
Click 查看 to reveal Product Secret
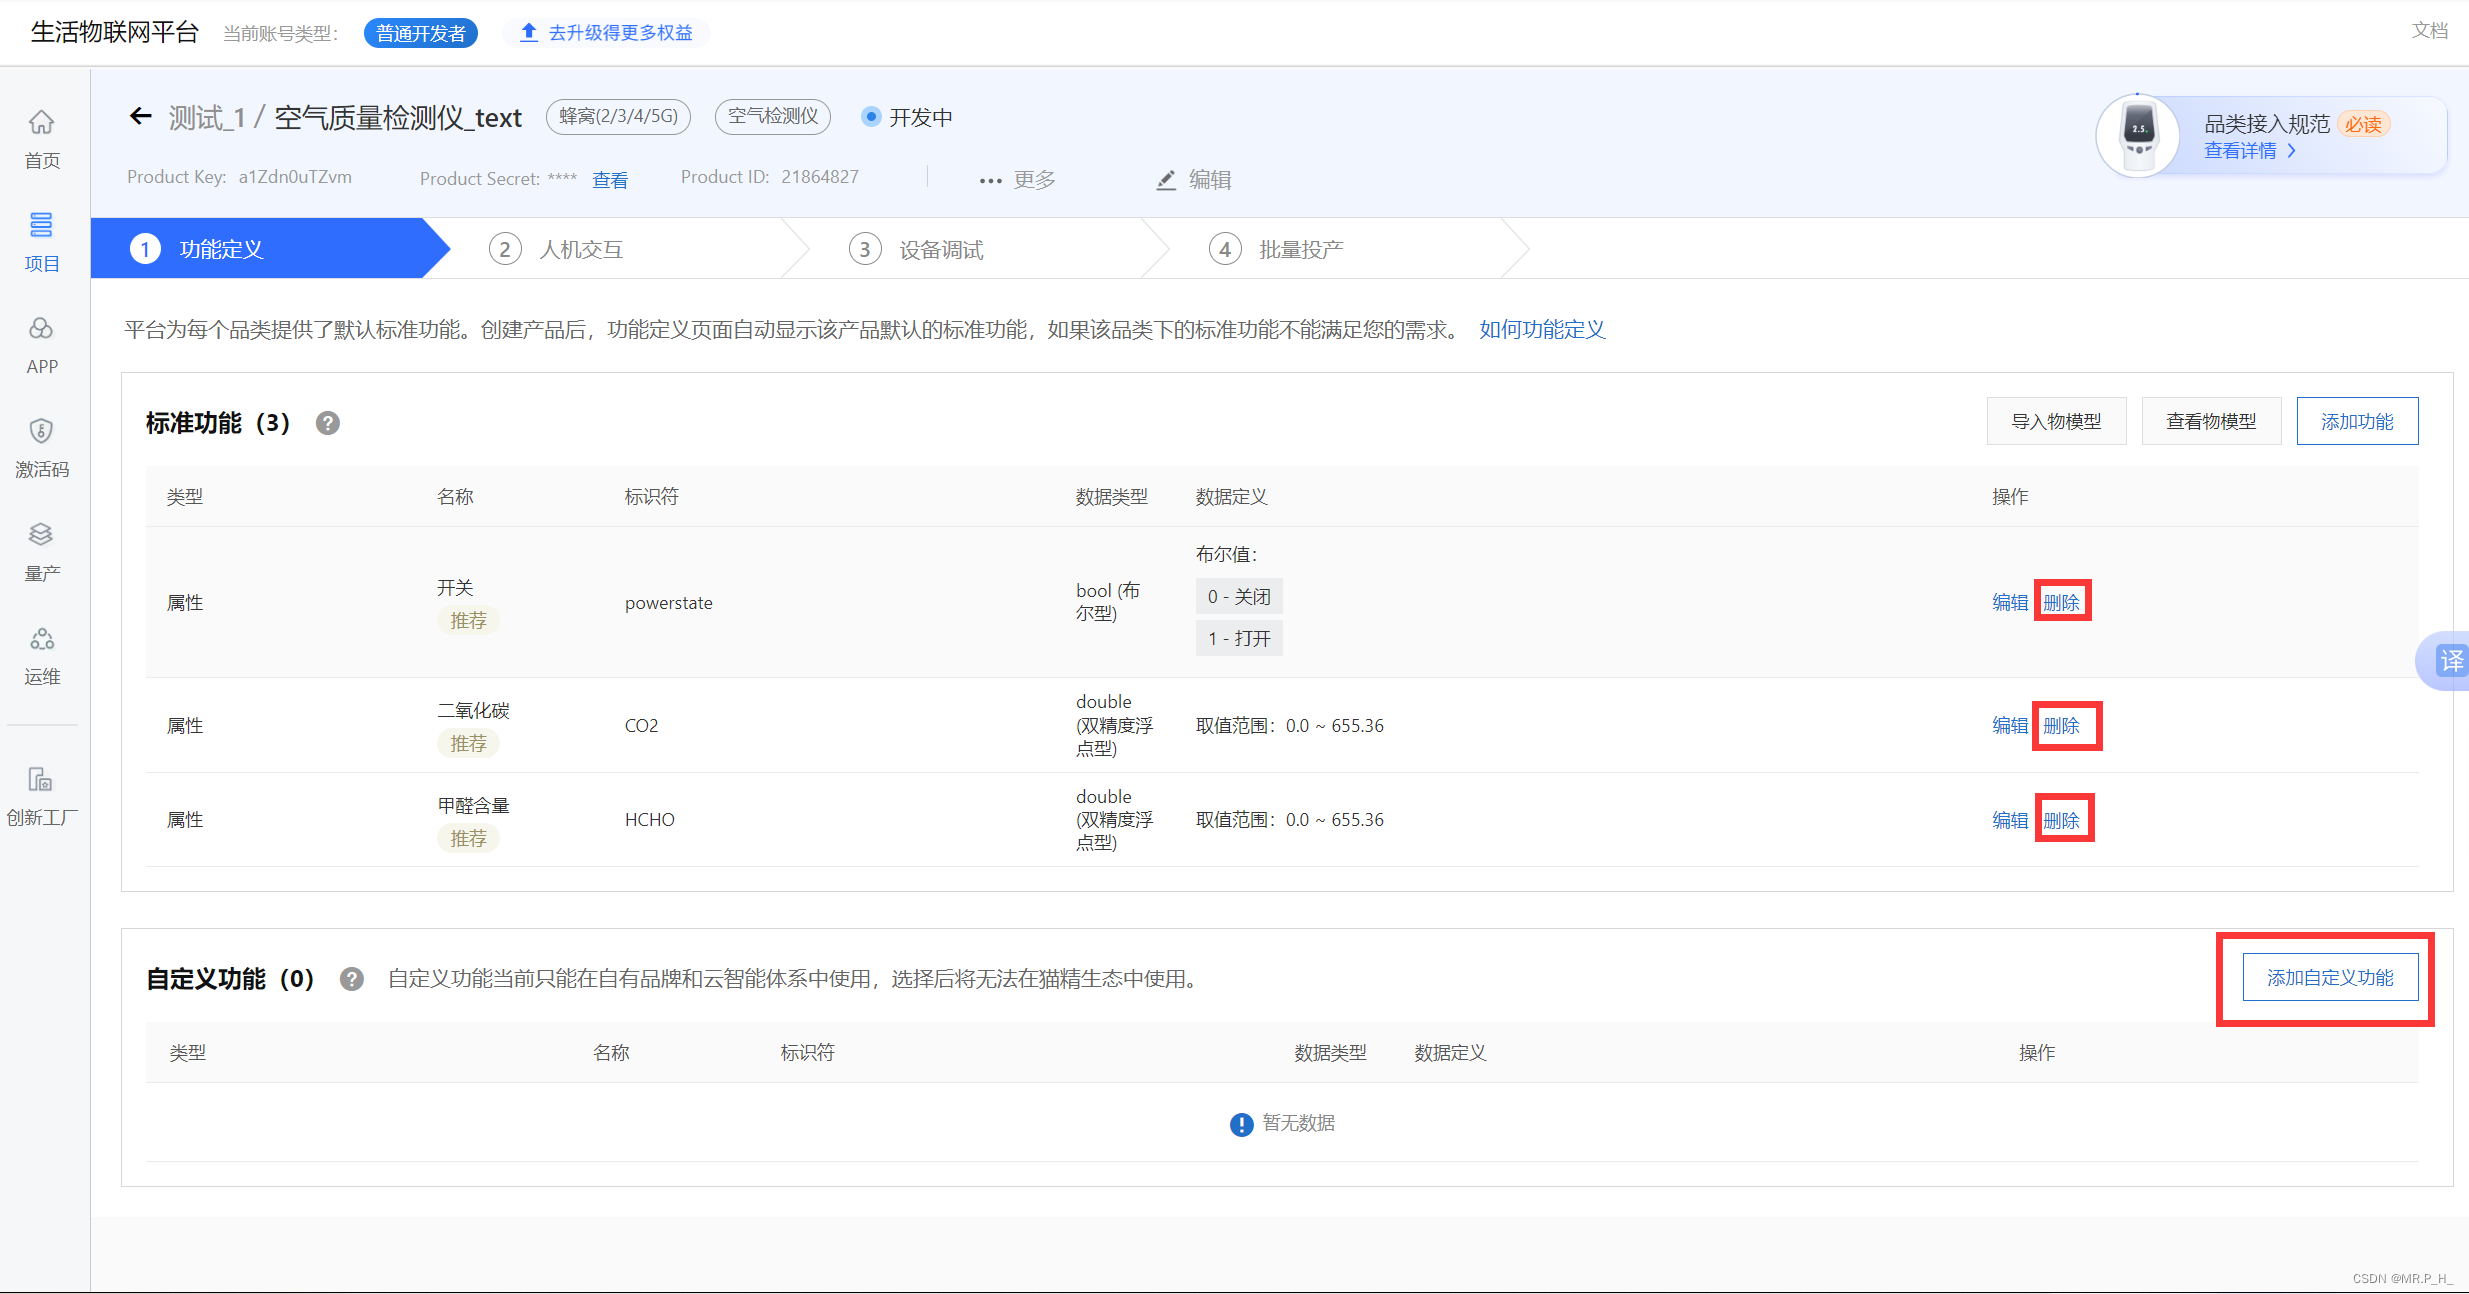pos(610,180)
